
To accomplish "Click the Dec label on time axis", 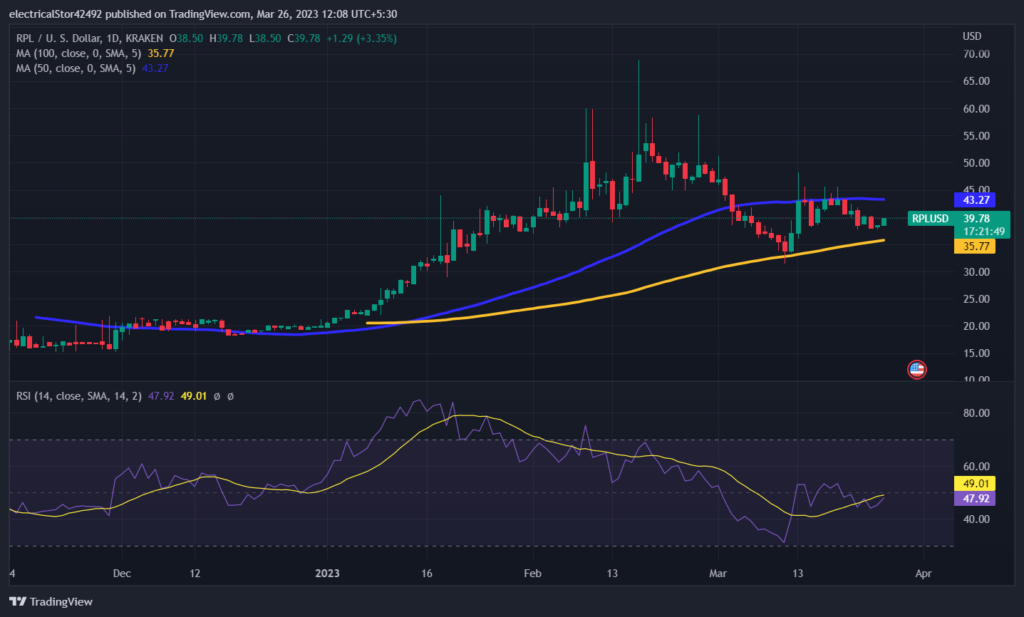I will [x=121, y=573].
